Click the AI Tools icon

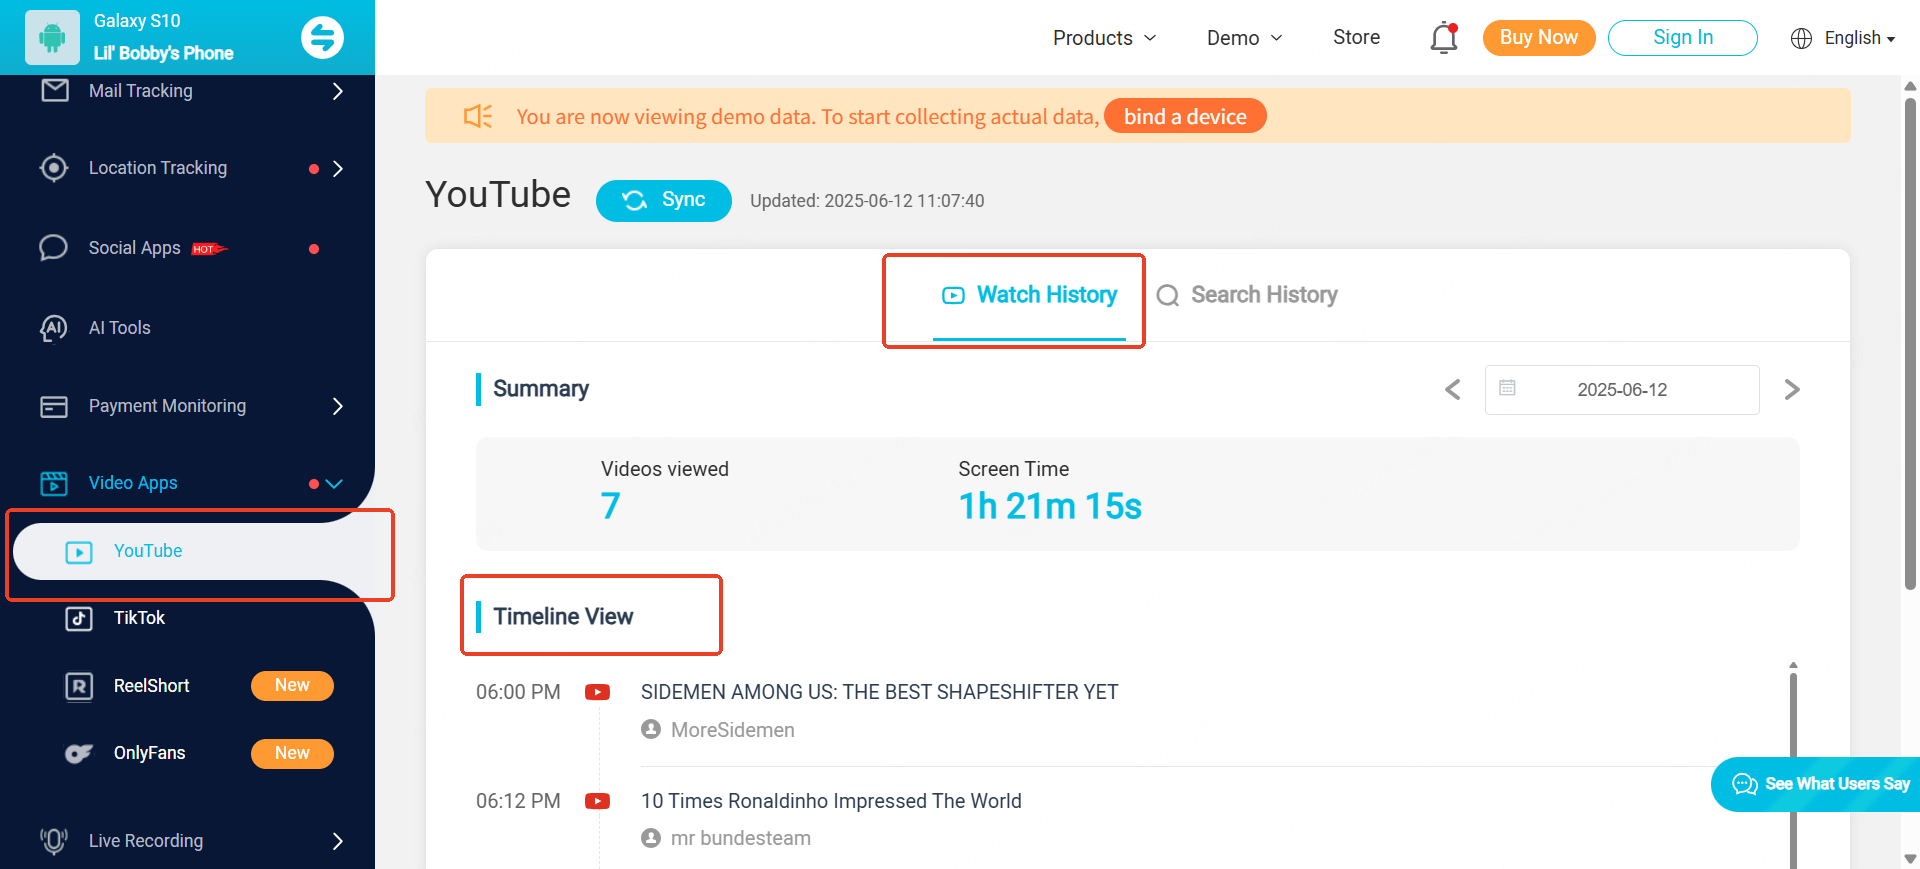point(54,328)
